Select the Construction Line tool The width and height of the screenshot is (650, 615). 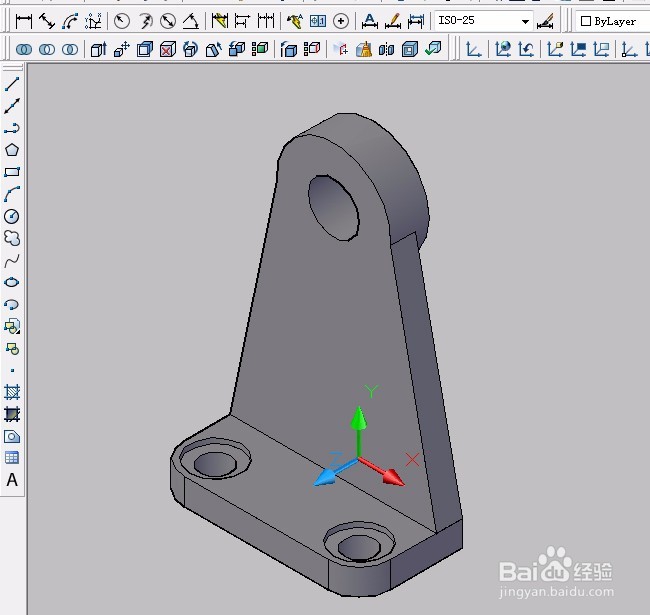(12, 106)
